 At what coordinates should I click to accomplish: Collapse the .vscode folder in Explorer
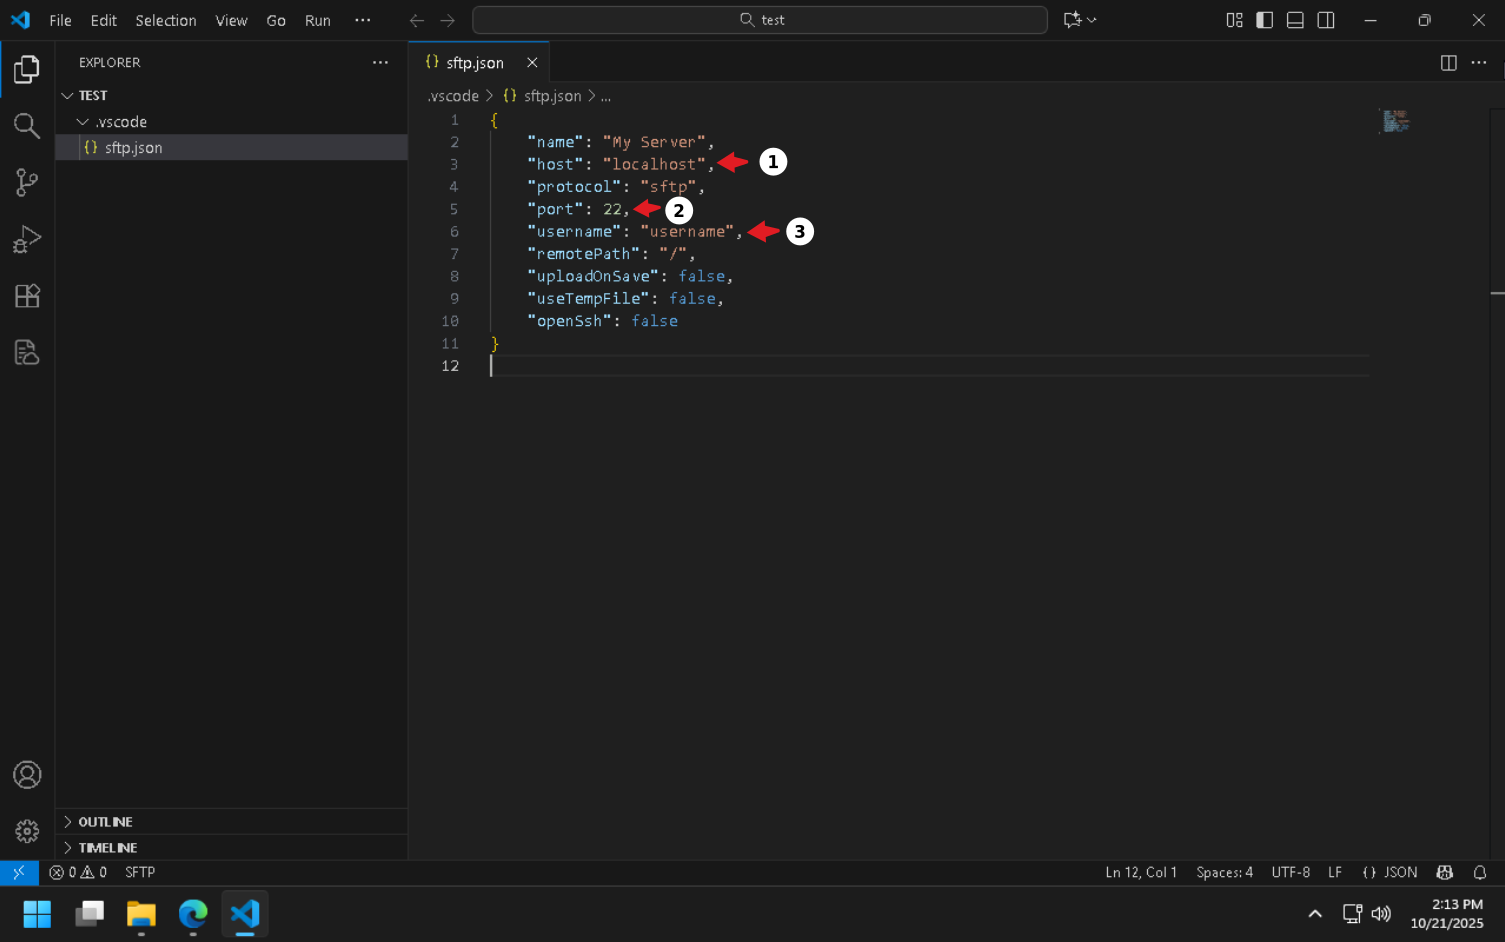(x=84, y=121)
